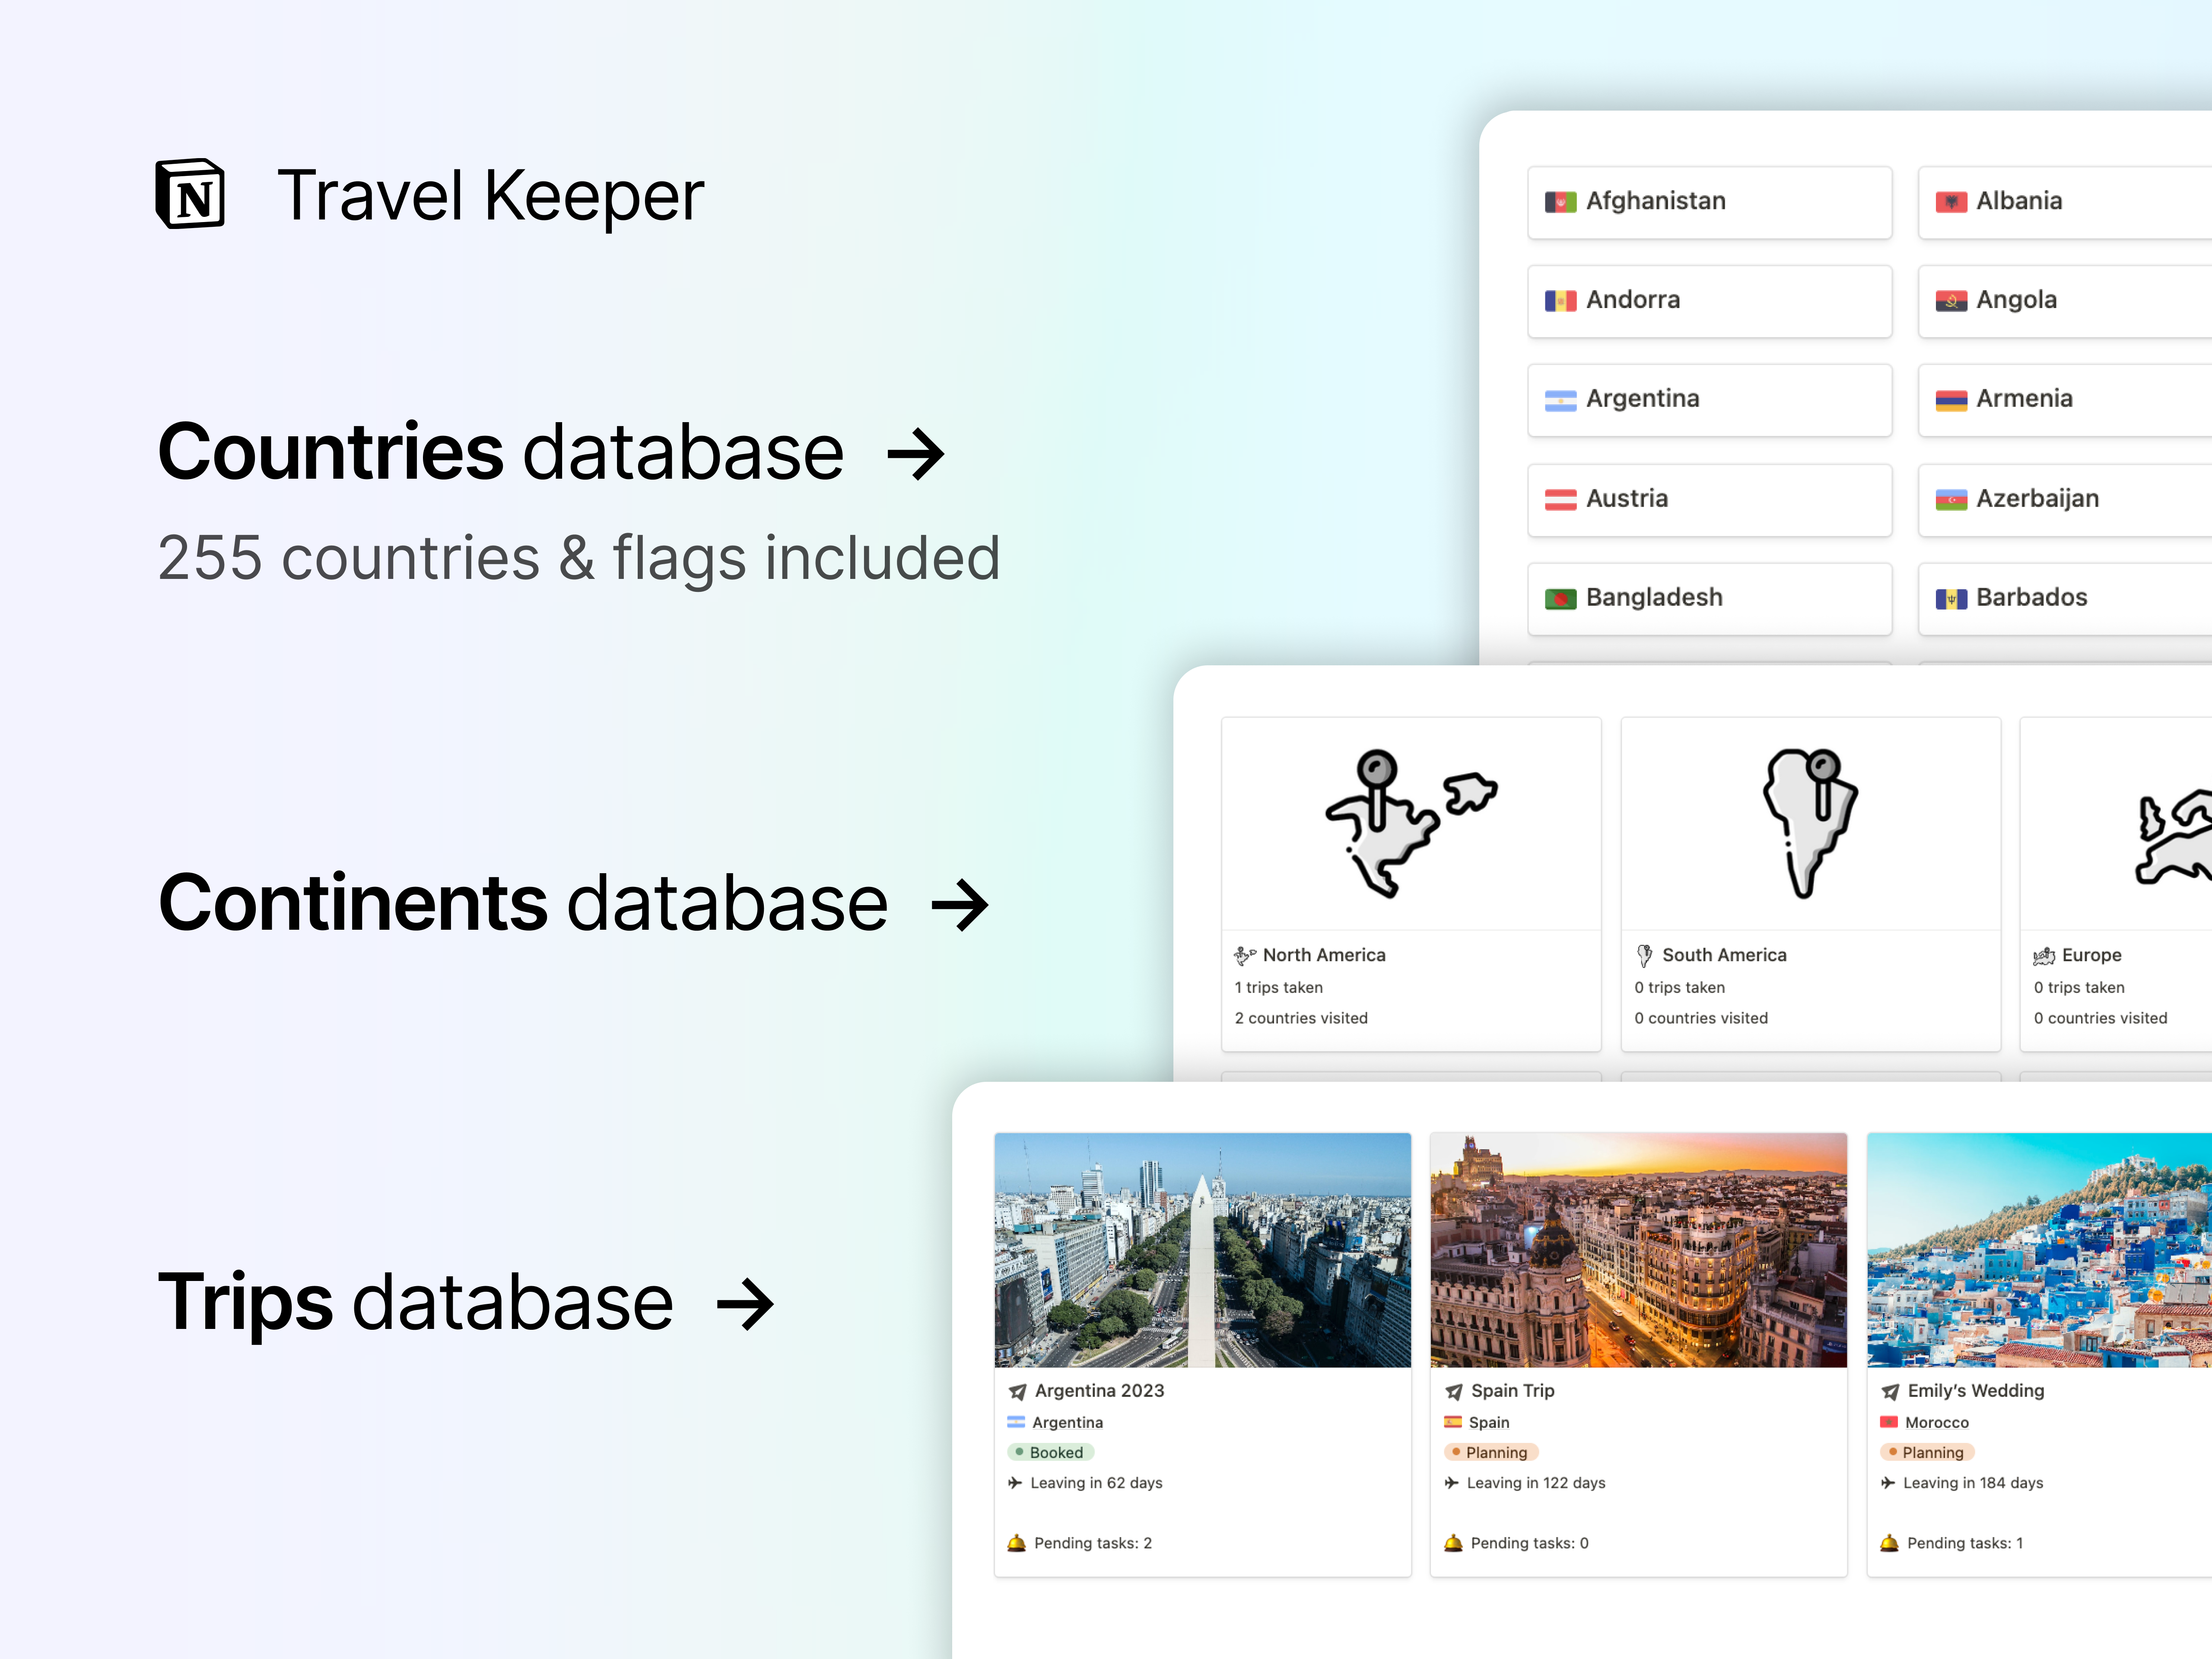Click the Planning tag on Emily's Wedding

(x=1926, y=1452)
